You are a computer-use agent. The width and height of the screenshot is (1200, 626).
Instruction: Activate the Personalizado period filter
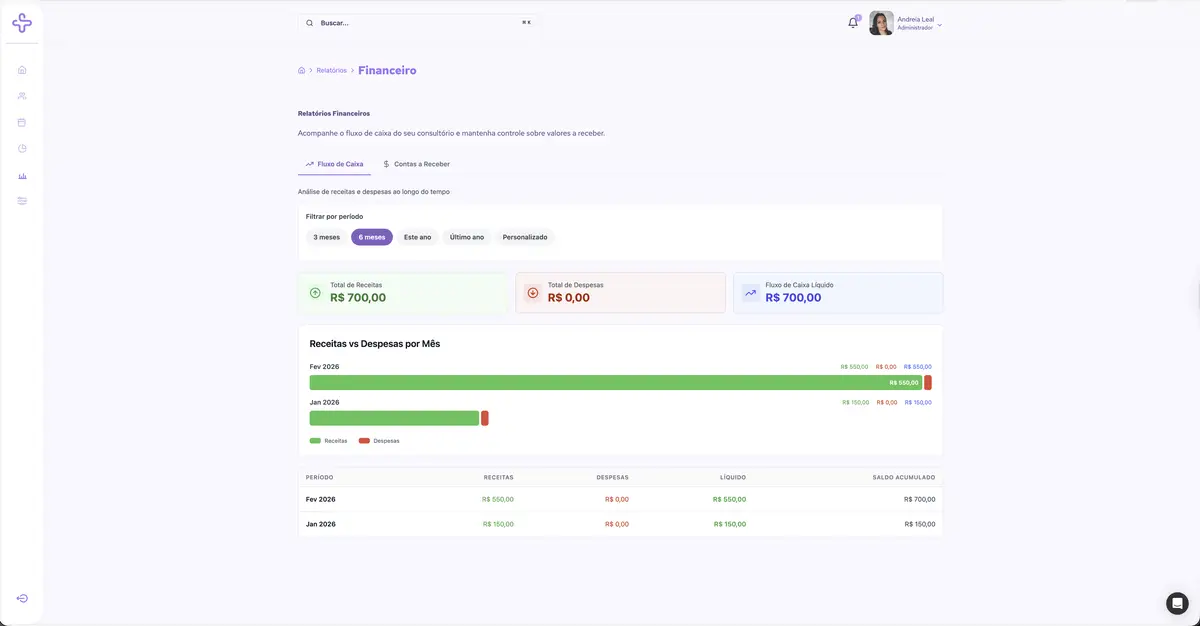pos(525,237)
